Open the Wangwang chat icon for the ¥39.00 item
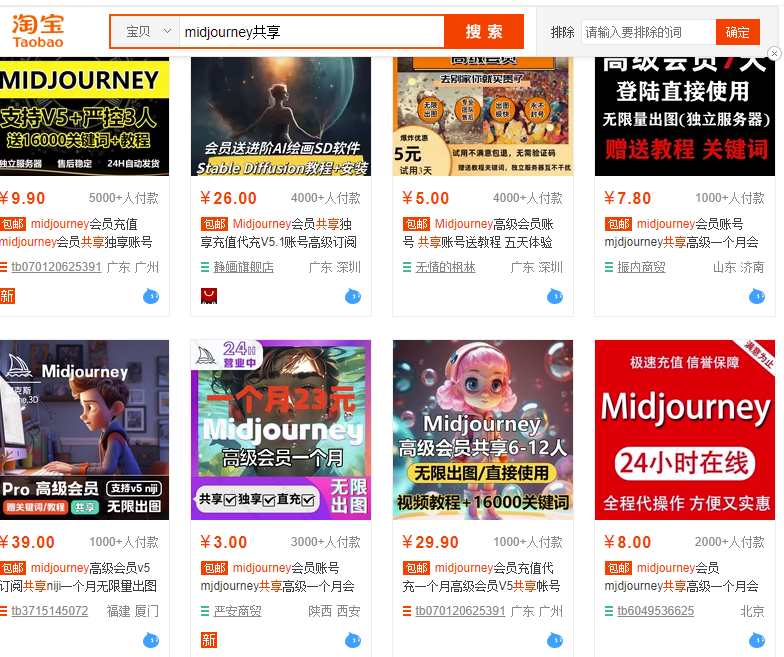 click(x=151, y=640)
